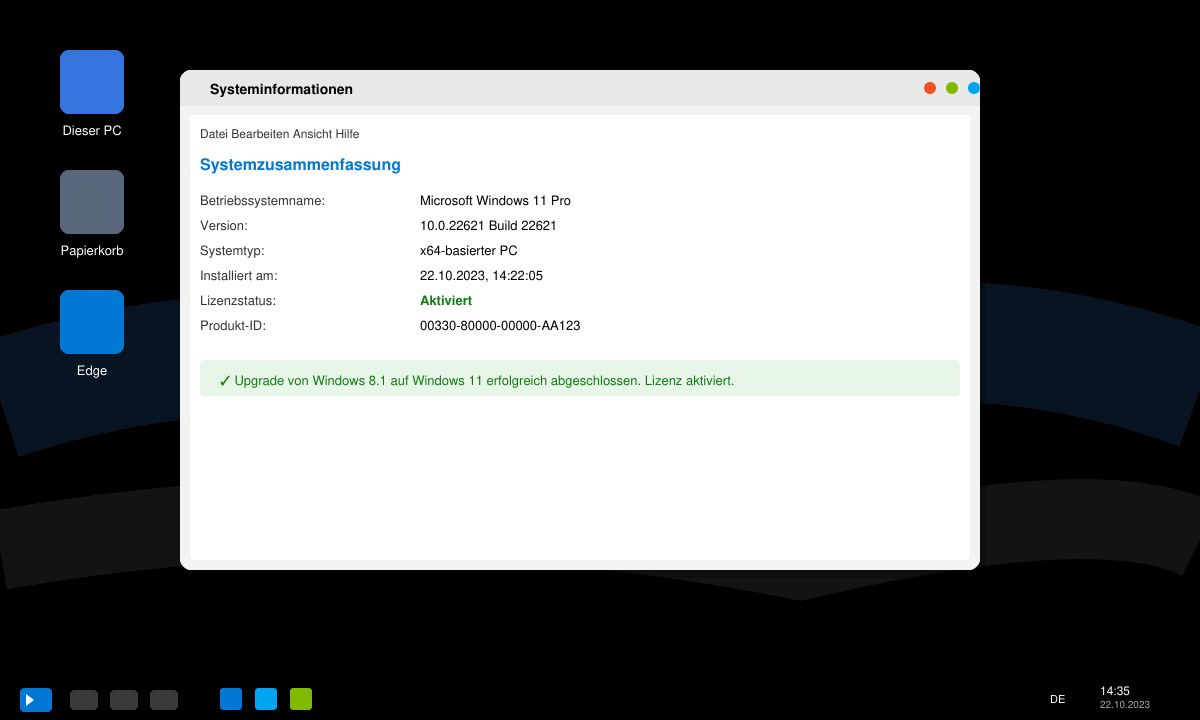This screenshot has height=720, width=1200.
Task: Select the Produkt-ID label
Action: click(233, 326)
